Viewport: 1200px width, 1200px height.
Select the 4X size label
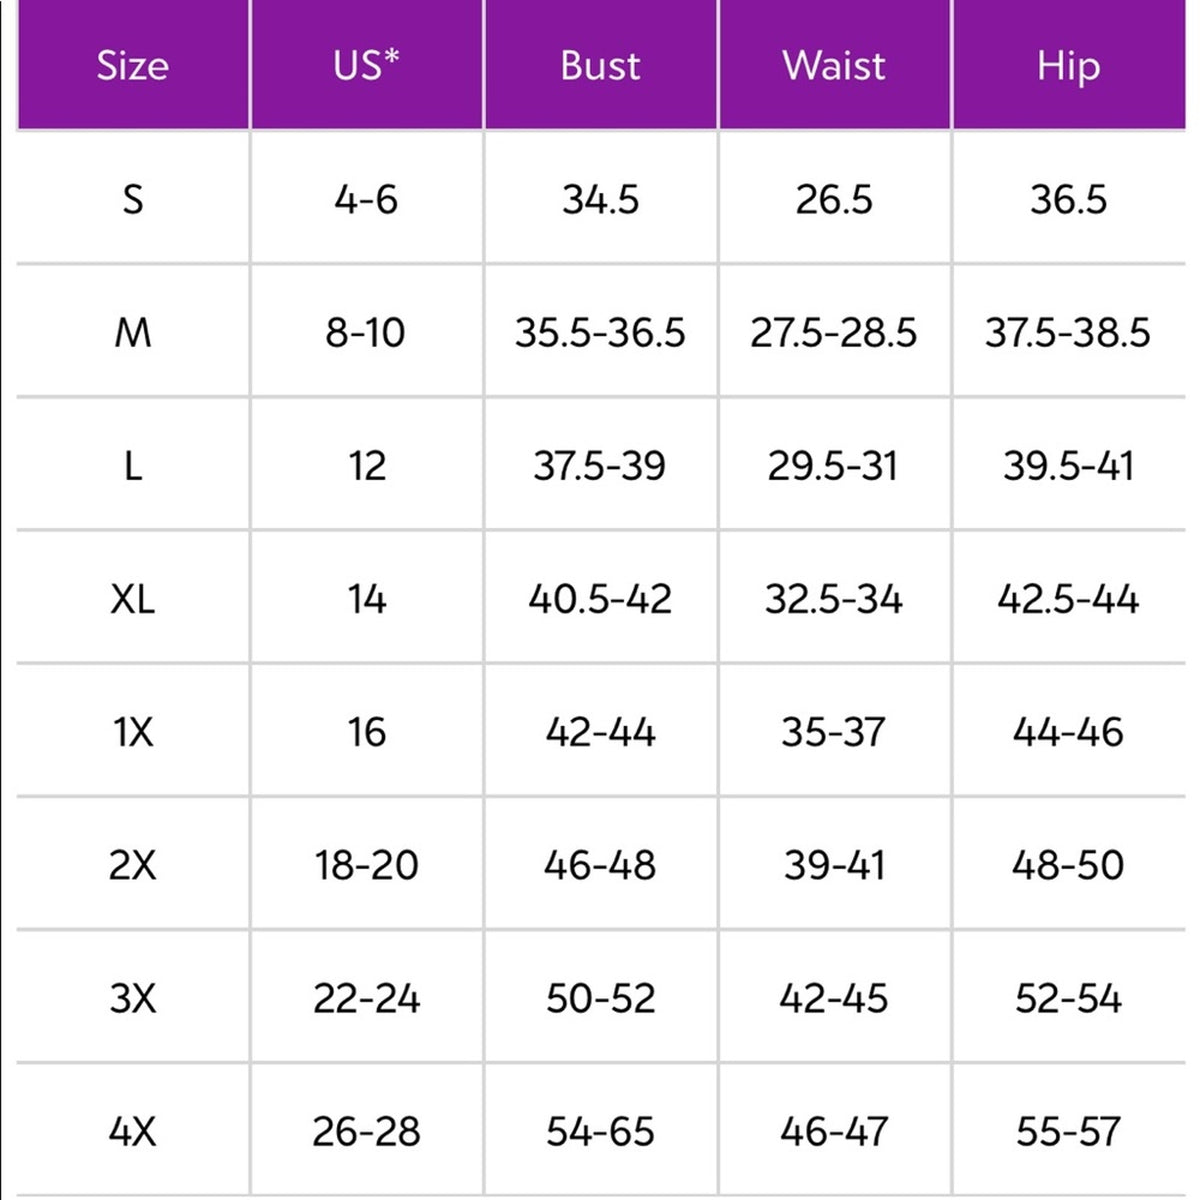pyautogui.click(x=133, y=1131)
